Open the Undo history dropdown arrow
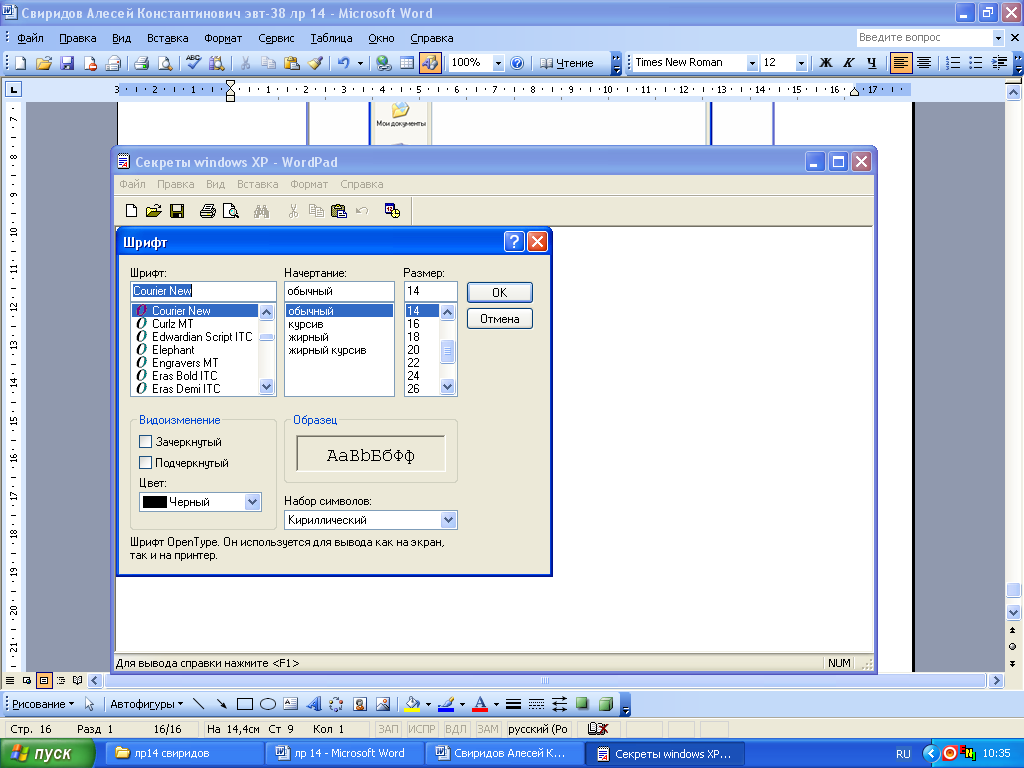1024x768 pixels. (360, 63)
